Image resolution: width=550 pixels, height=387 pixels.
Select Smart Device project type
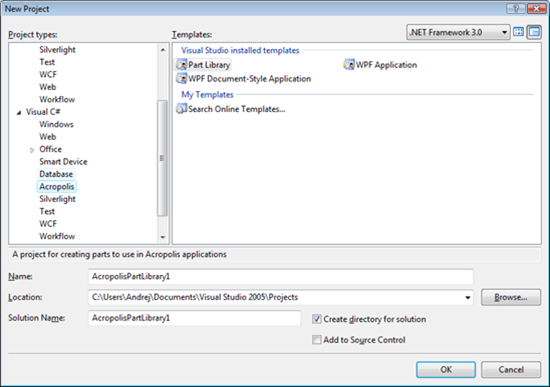pos(63,162)
